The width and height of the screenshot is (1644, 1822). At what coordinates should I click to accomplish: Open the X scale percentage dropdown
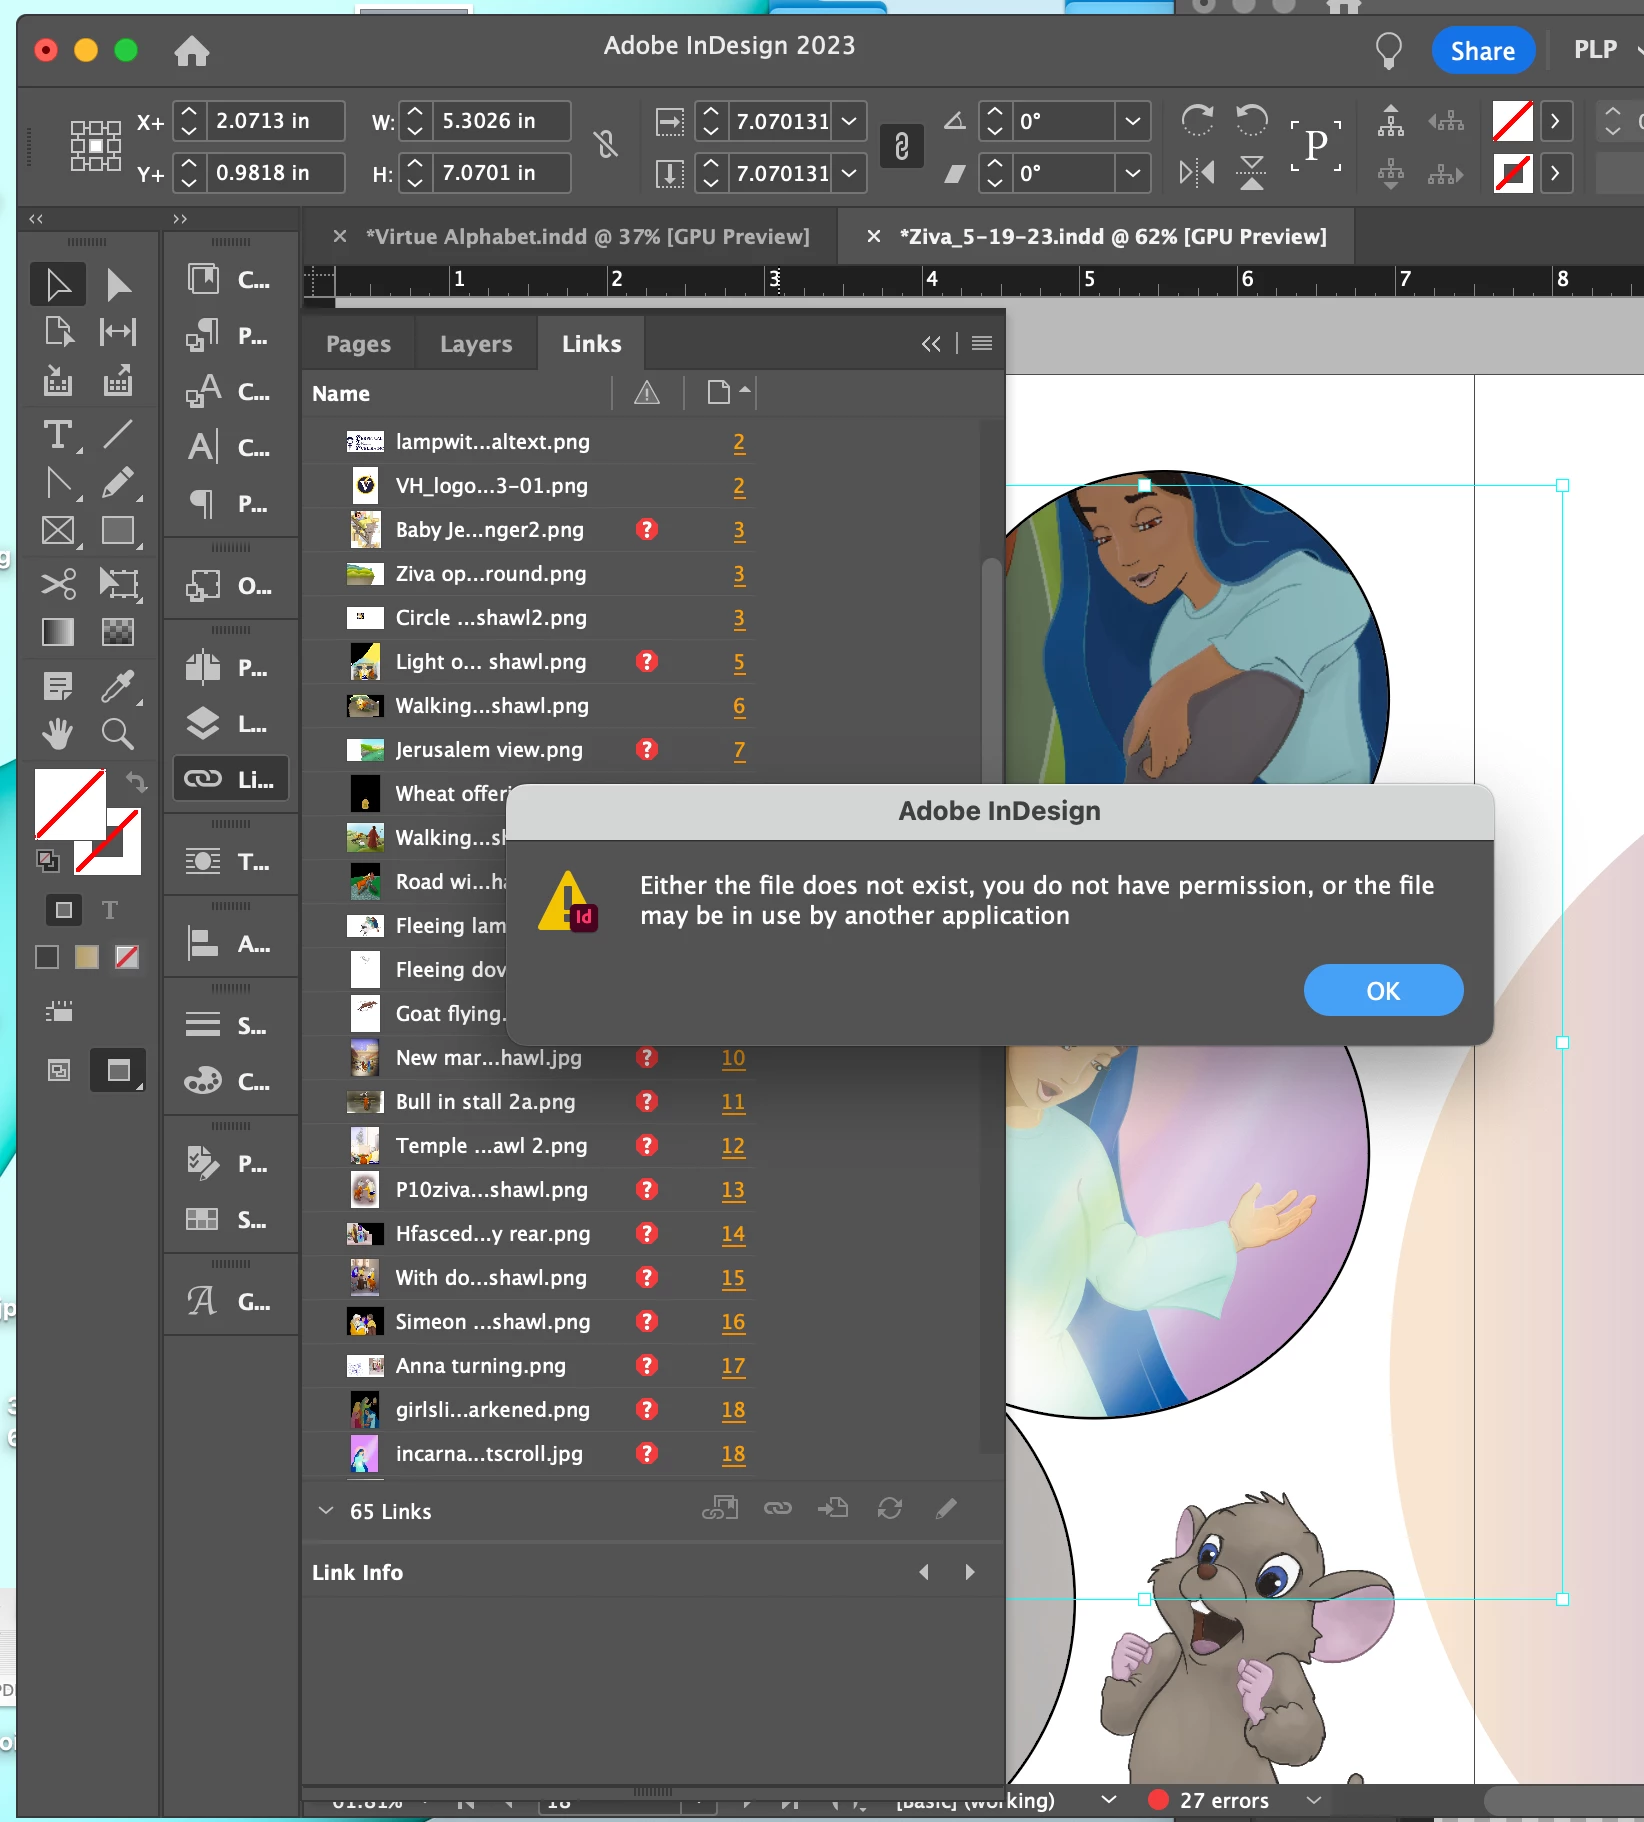(849, 121)
